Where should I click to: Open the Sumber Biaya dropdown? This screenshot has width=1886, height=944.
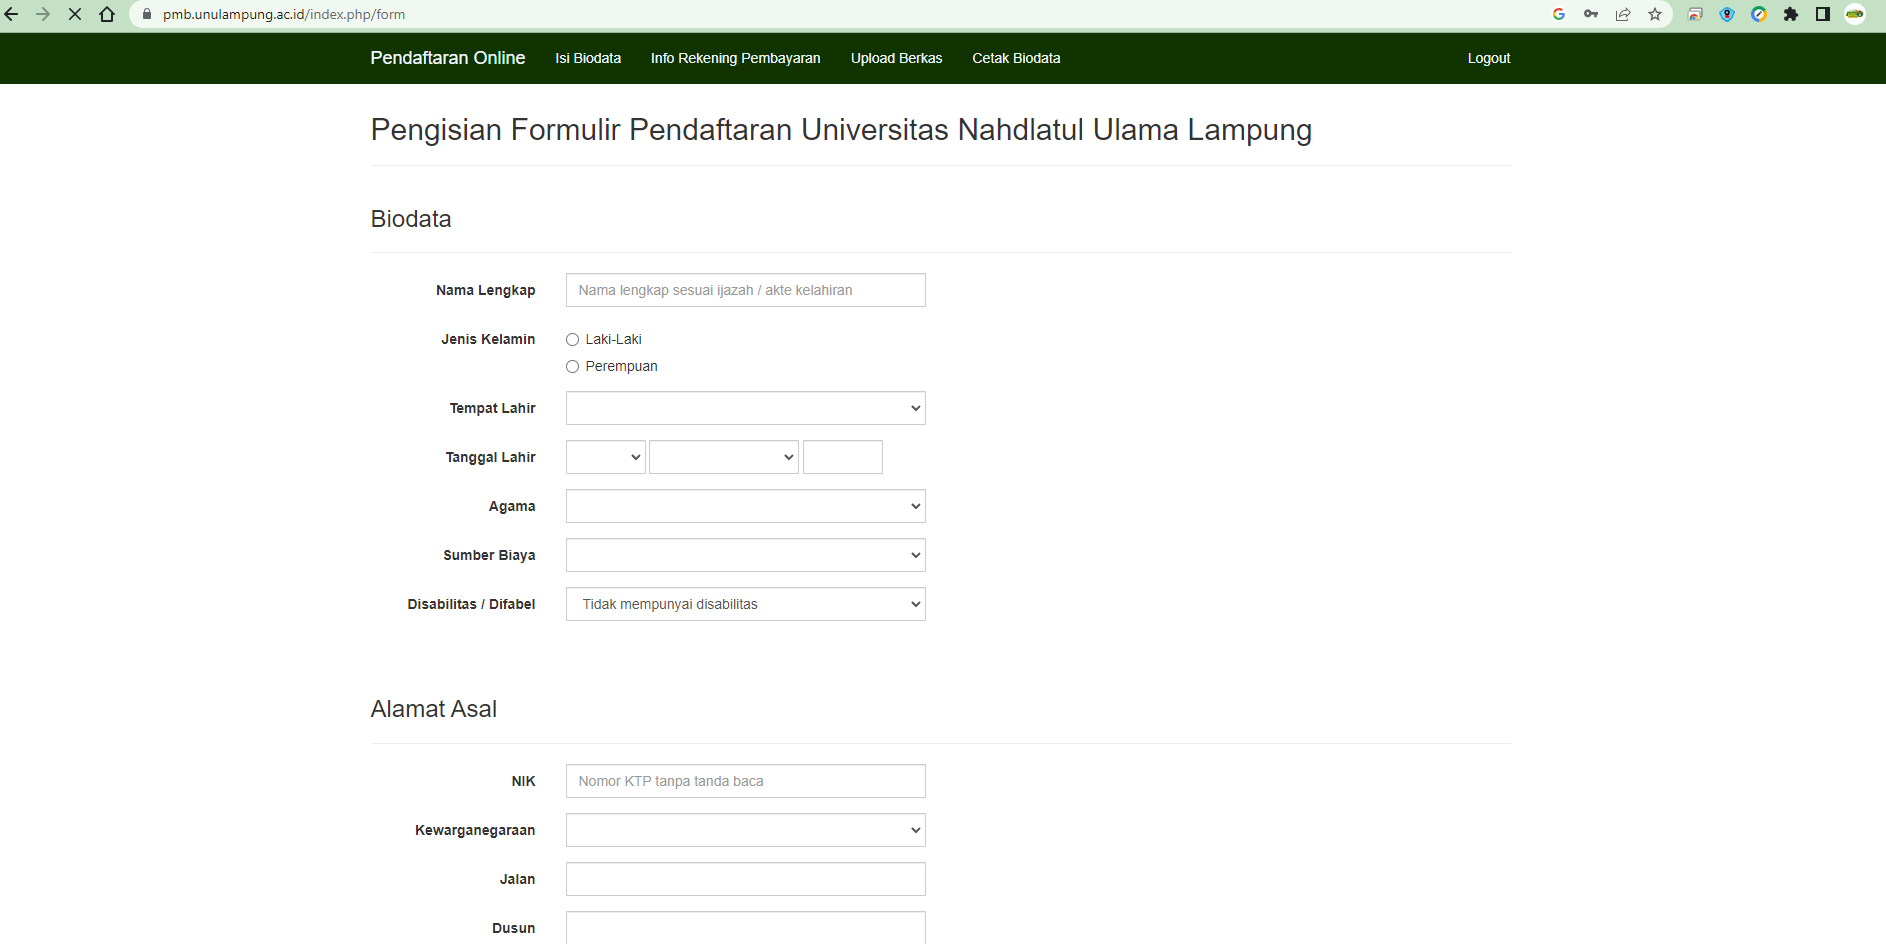coord(745,555)
